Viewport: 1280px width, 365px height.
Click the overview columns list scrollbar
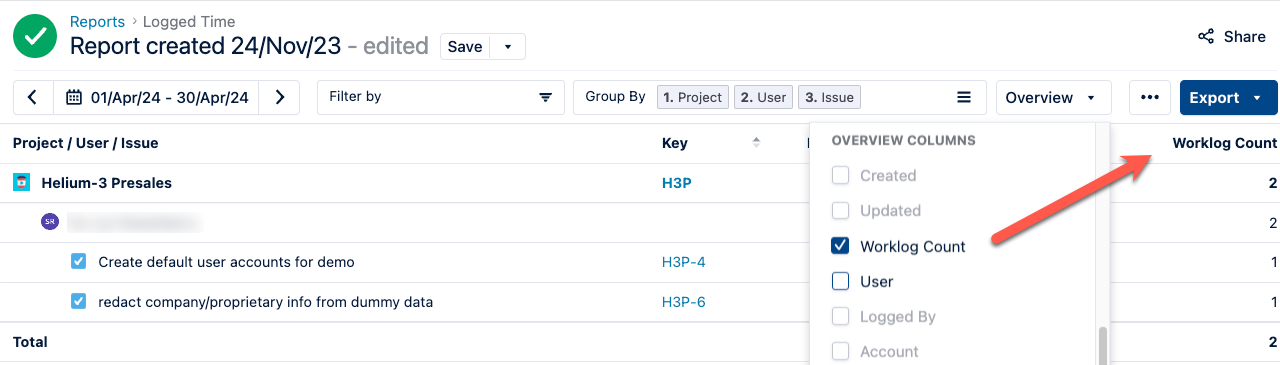click(x=1103, y=345)
